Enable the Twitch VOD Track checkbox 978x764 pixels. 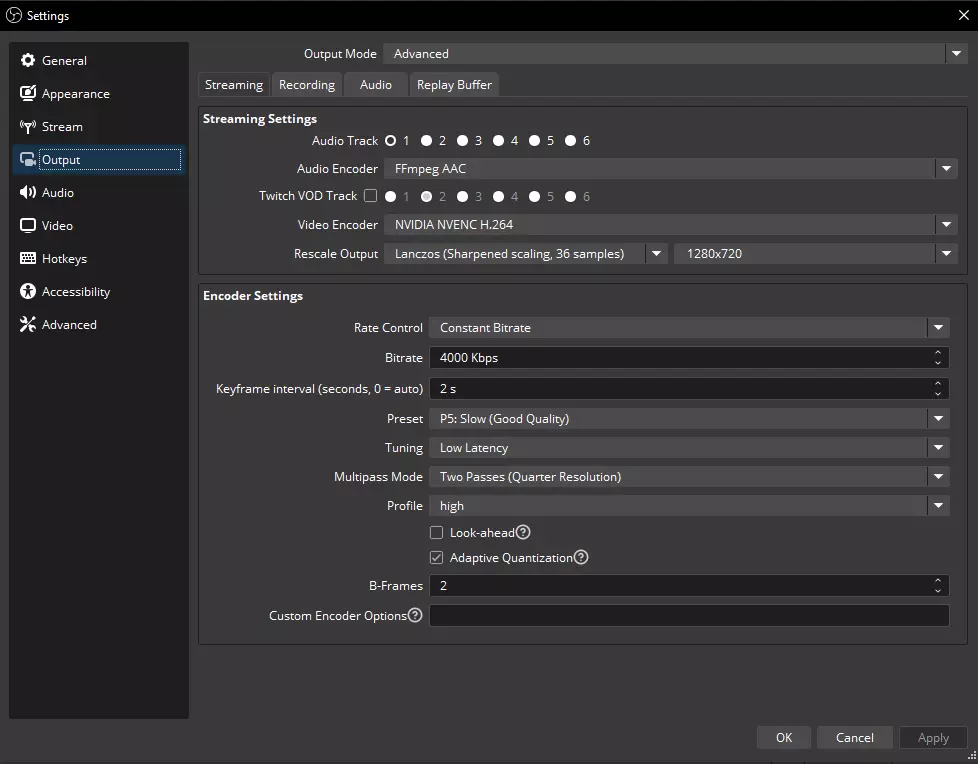pyautogui.click(x=370, y=197)
